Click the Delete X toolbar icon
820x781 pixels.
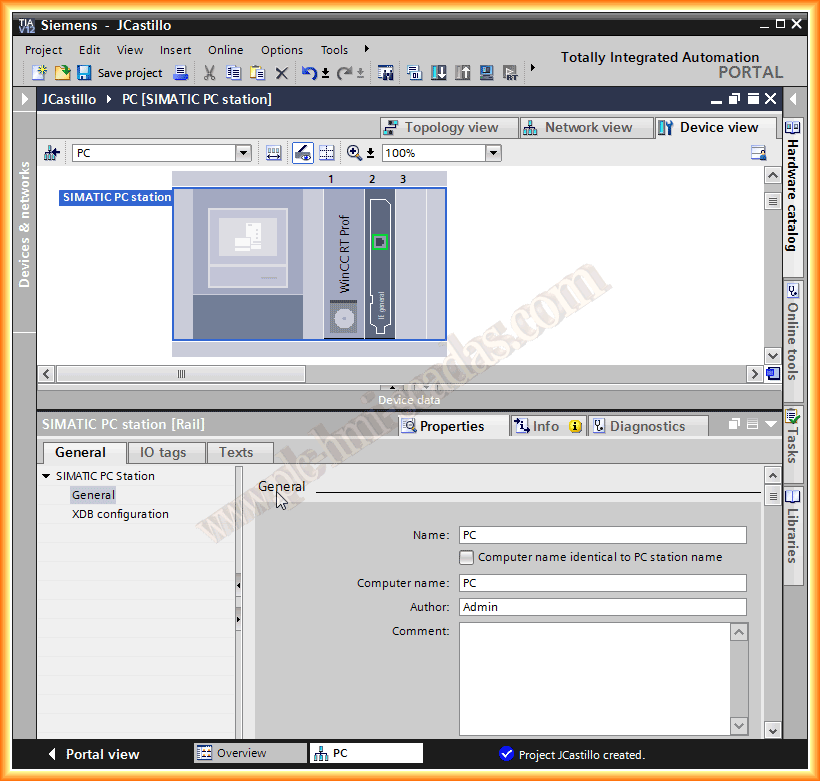coord(281,73)
